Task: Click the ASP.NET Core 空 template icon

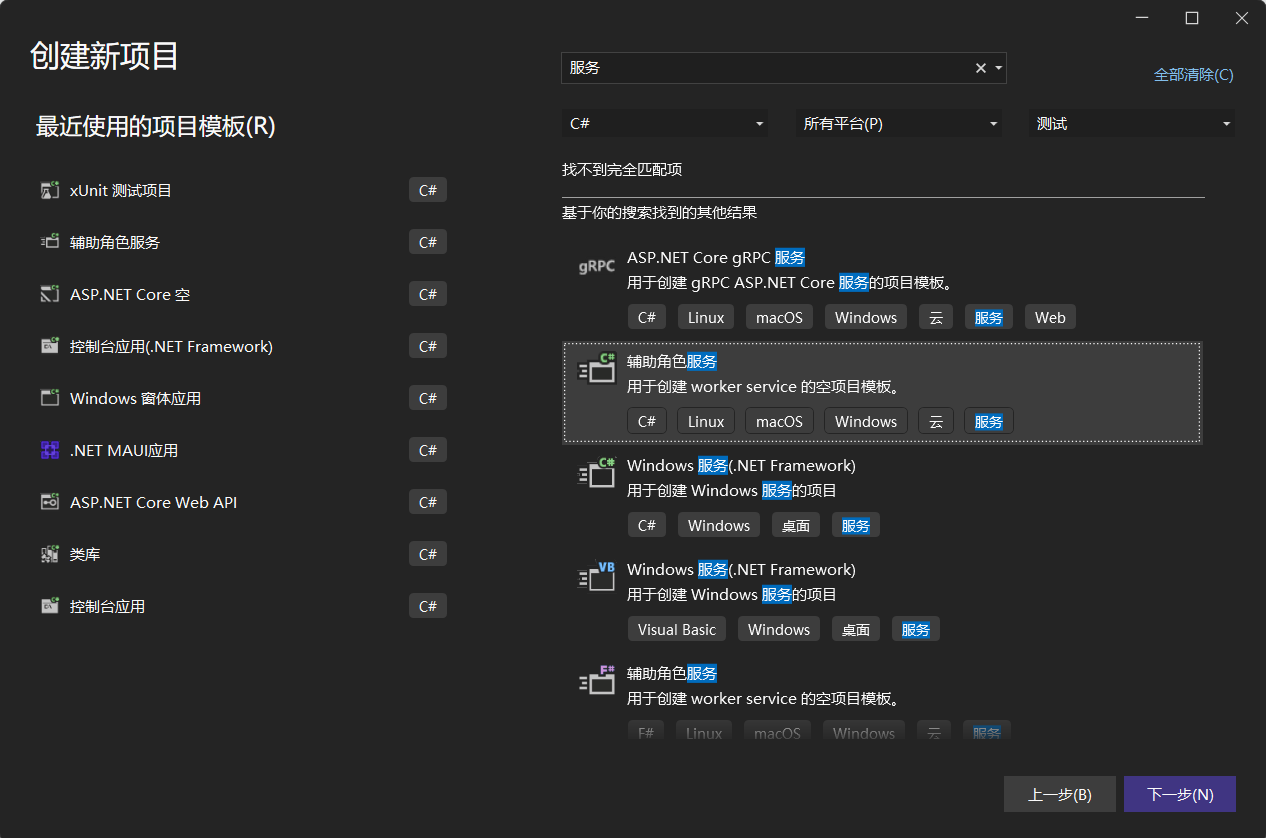Action: click(50, 294)
